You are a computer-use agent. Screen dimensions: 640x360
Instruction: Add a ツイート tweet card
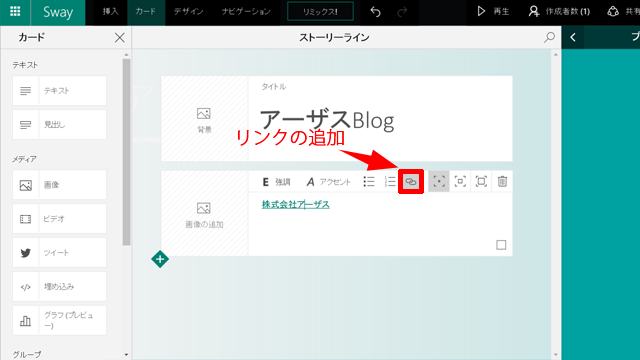point(60,253)
